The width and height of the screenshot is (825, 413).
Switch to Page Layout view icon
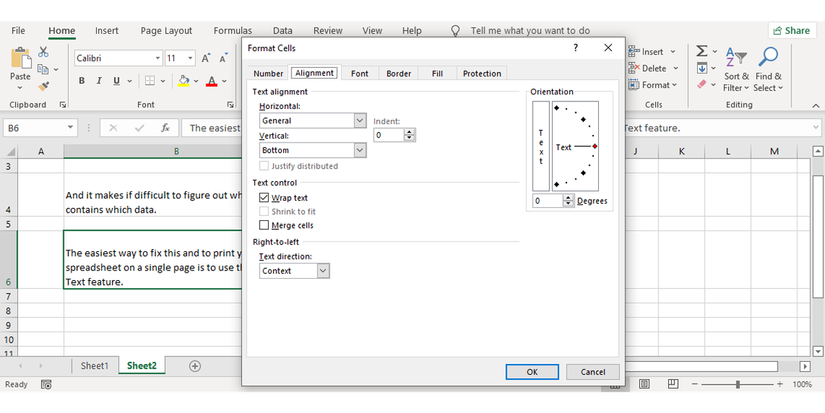point(645,384)
